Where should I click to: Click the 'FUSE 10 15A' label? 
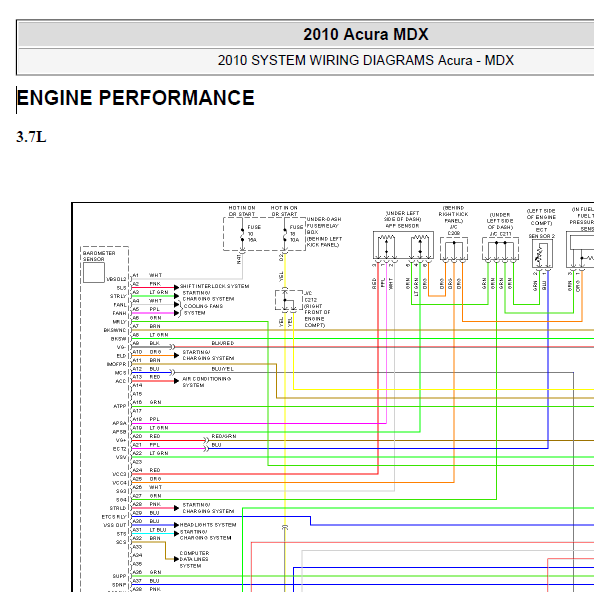point(254,233)
